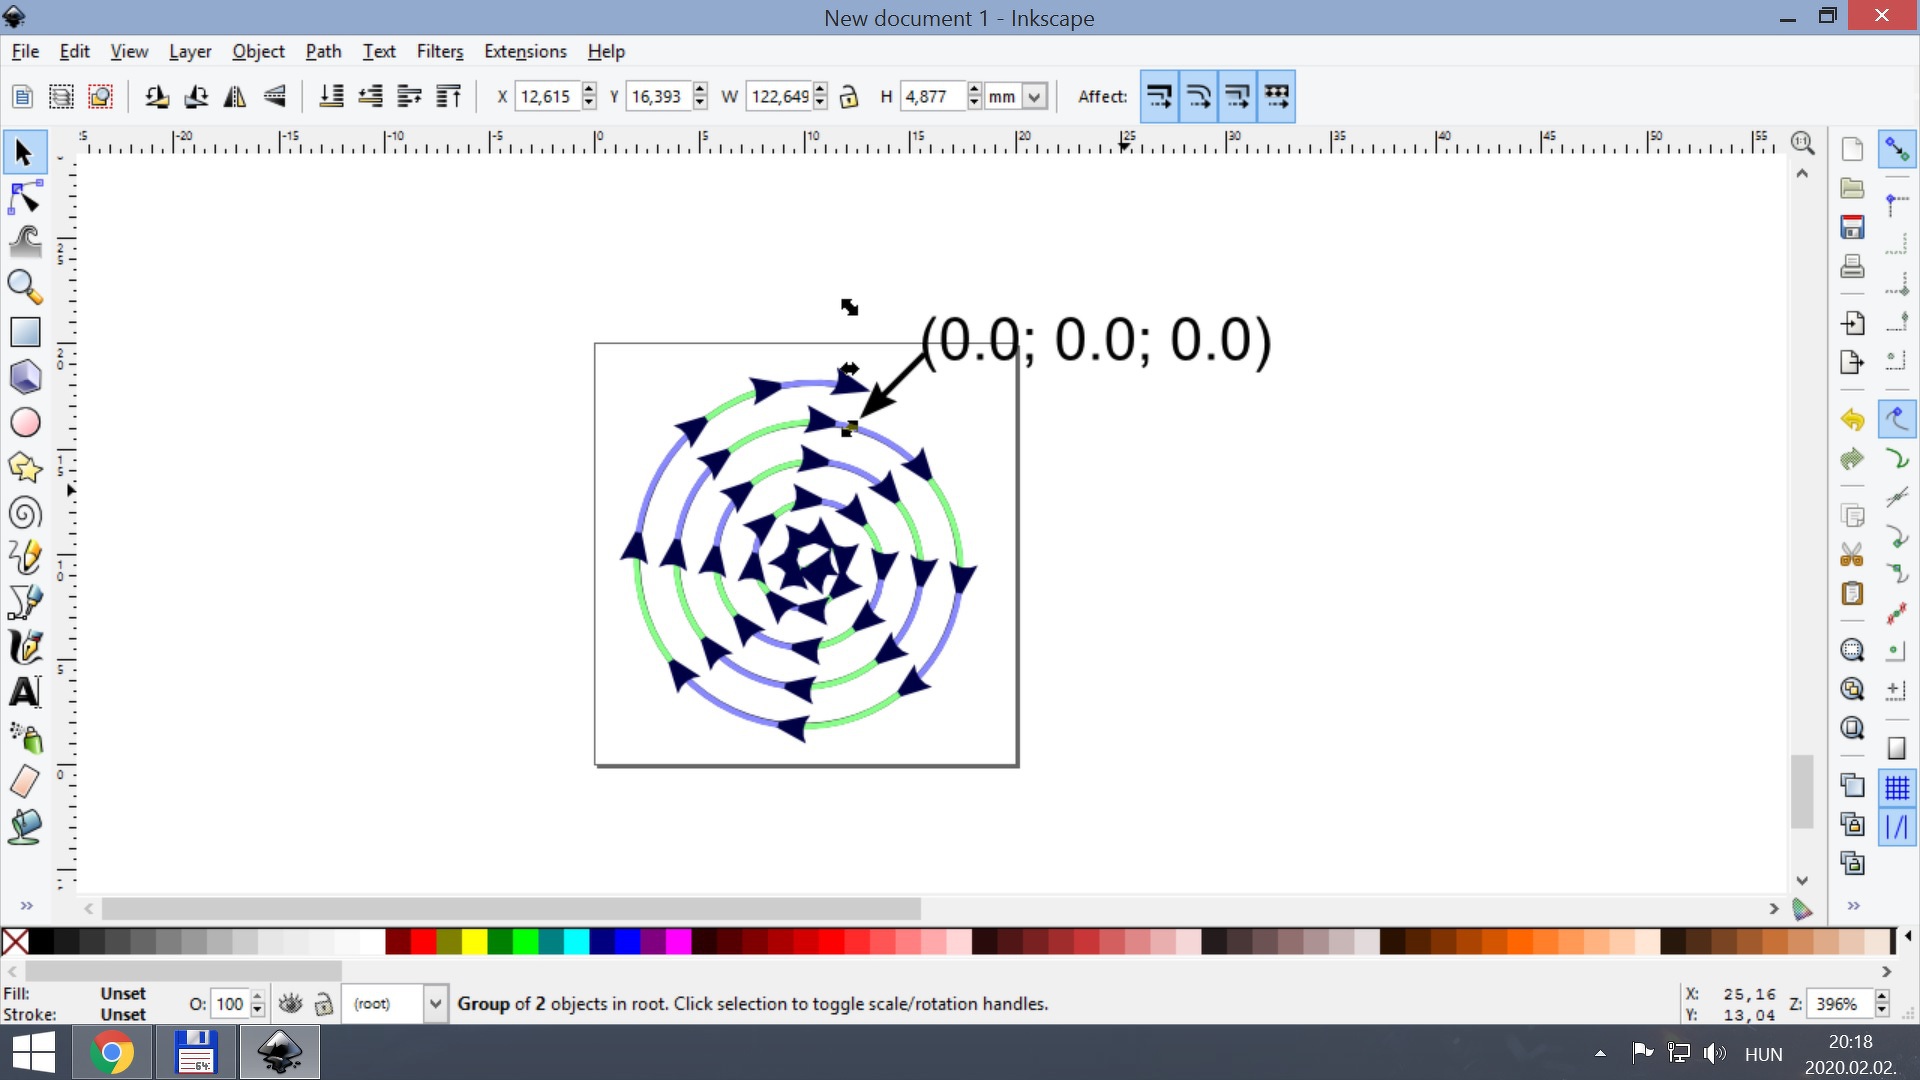Select the Star and polygon tool
The image size is (1920, 1080).
tap(25, 467)
